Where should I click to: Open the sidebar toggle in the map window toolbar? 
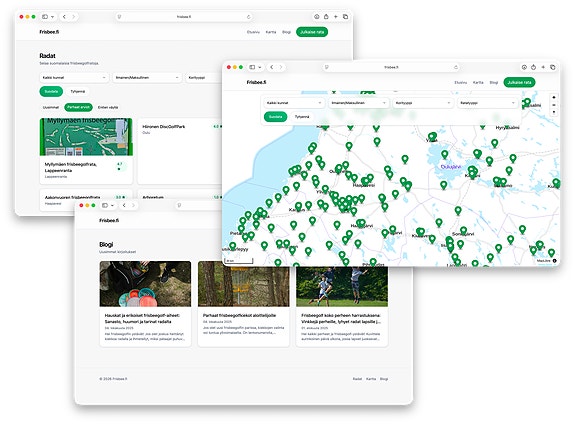(x=253, y=67)
